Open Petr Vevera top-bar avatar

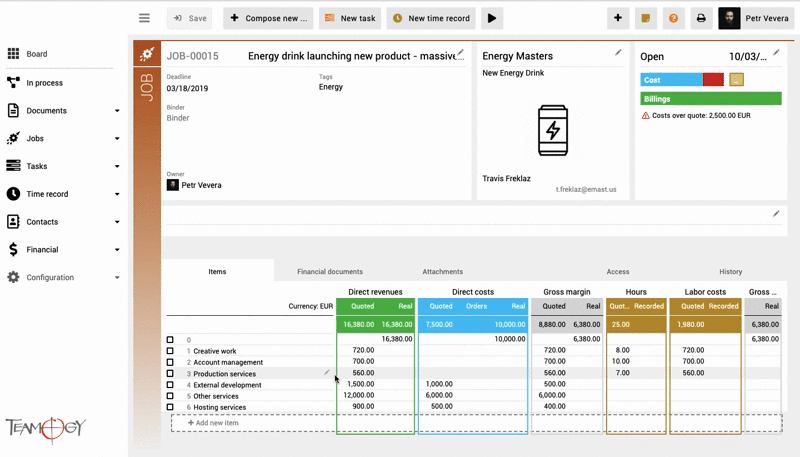point(729,18)
